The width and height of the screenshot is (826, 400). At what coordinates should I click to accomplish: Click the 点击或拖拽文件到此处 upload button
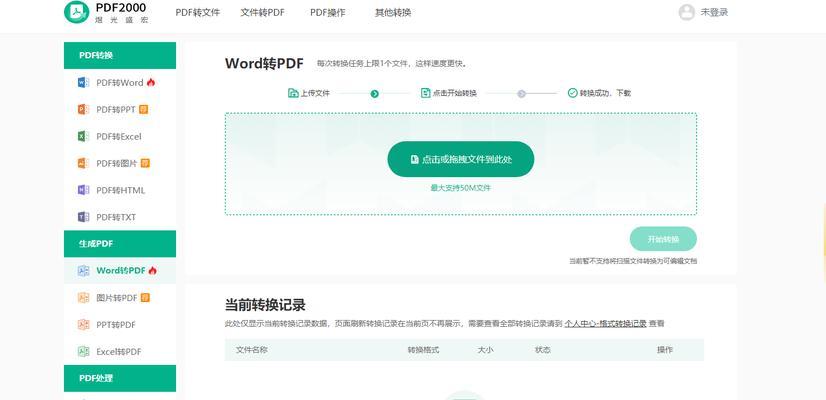pyautogui.click(x=460, y=159)
